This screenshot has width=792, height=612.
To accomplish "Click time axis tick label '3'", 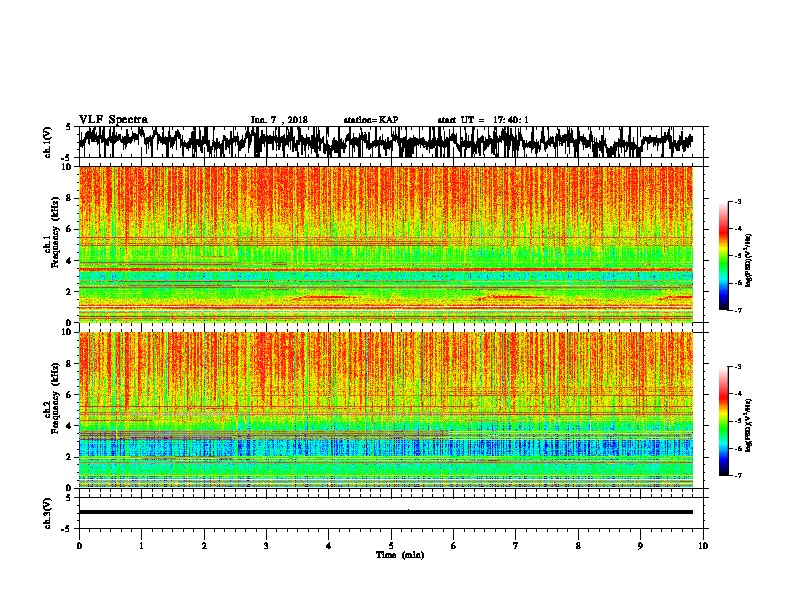I will [266, 546].
